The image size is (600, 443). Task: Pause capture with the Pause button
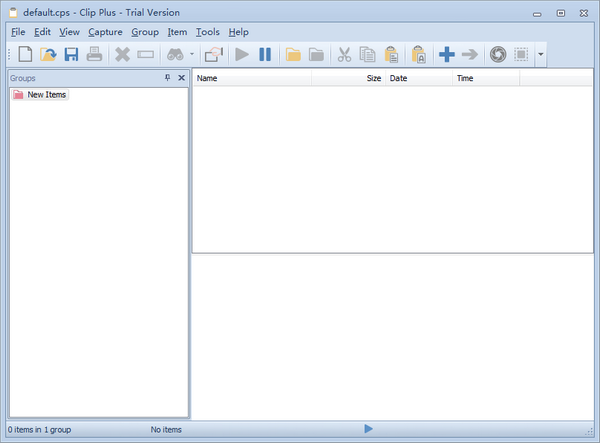tap(265, 55)
